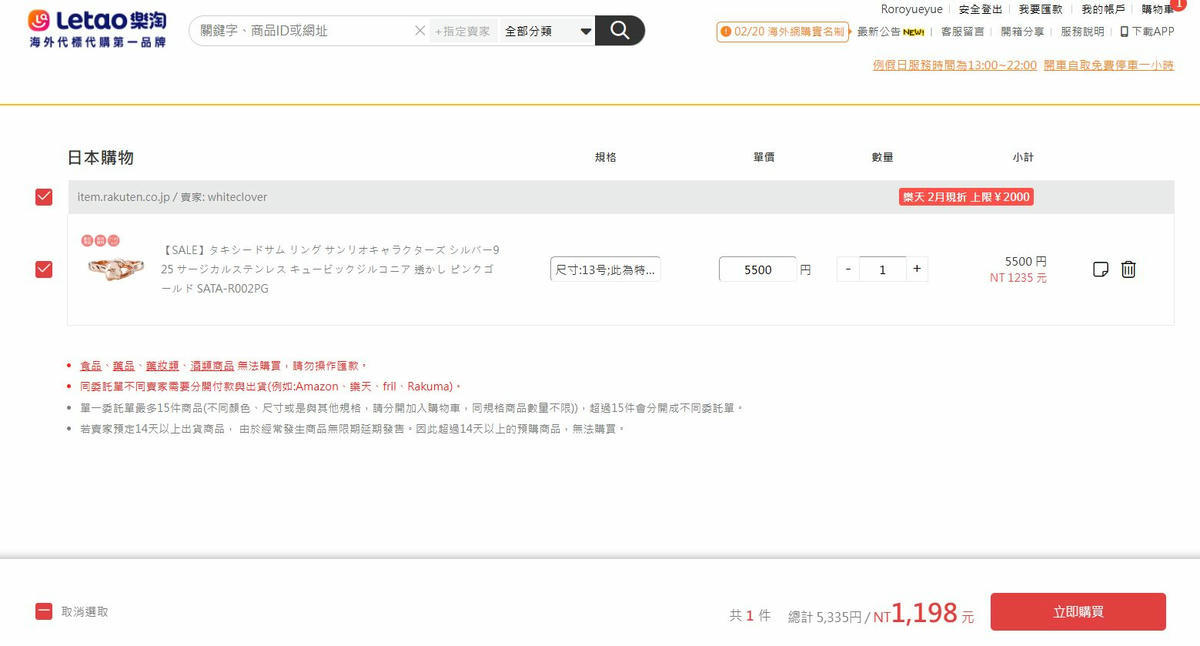Open the 酒類商品 restricted category link

(x=212, y=366)
